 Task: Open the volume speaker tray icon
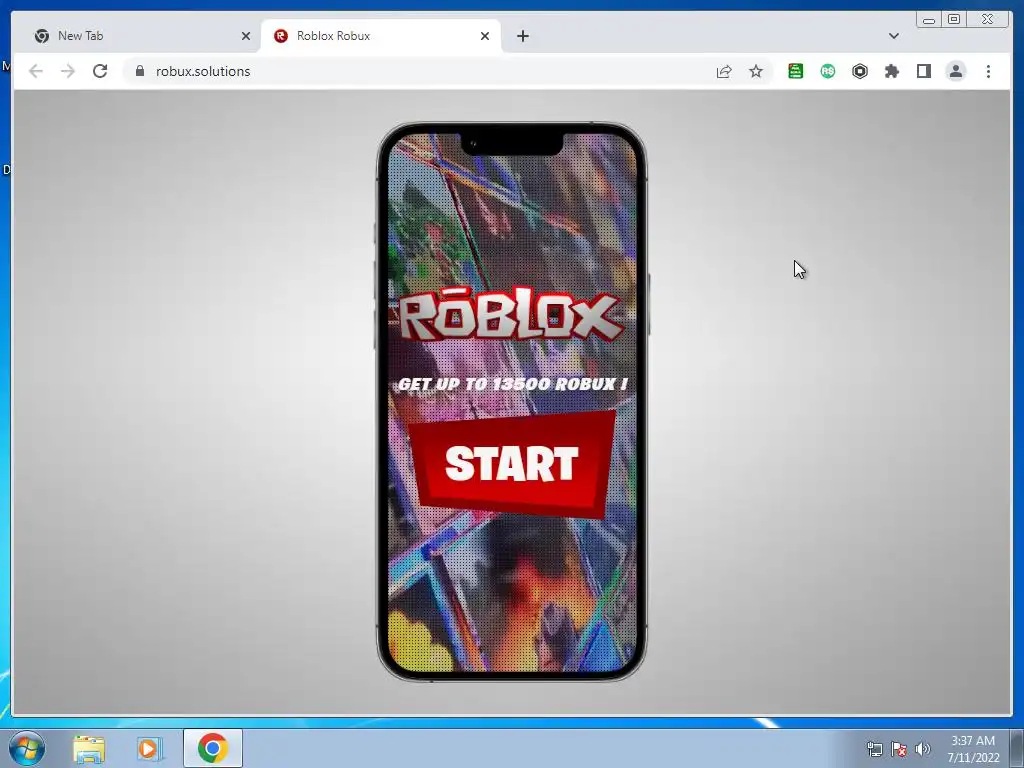(923, 749)
